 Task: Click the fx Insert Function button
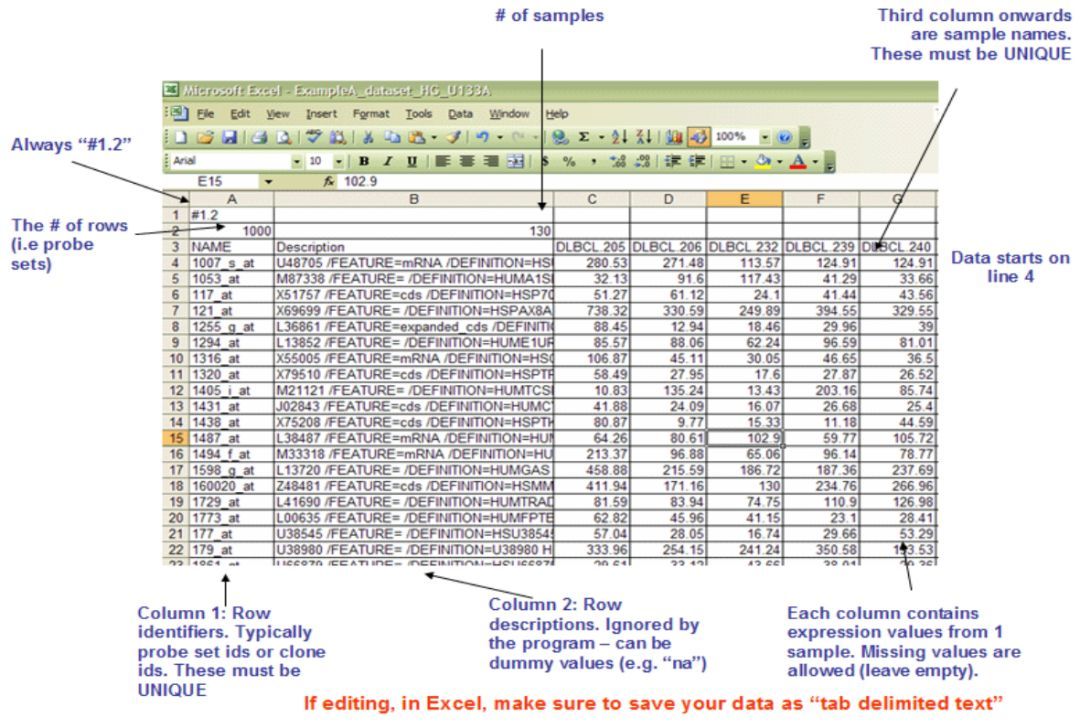[x=329, y=182]
